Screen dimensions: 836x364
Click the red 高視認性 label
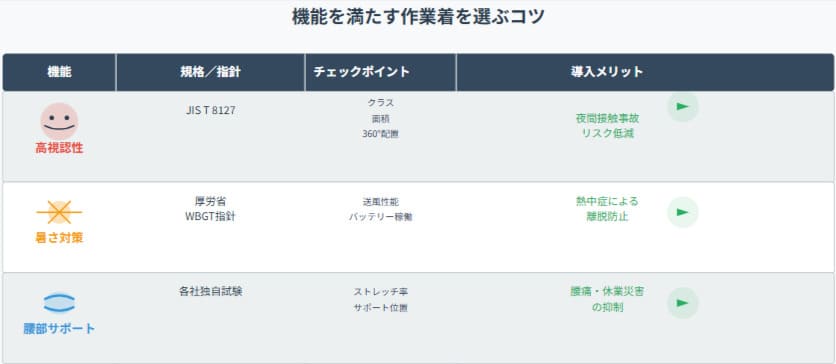tap(59, 149)
